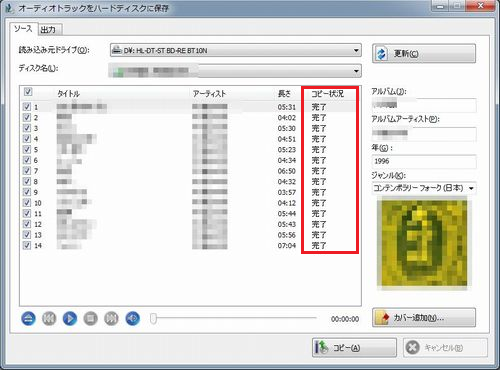Select track length 07:04

pos(287,246)
